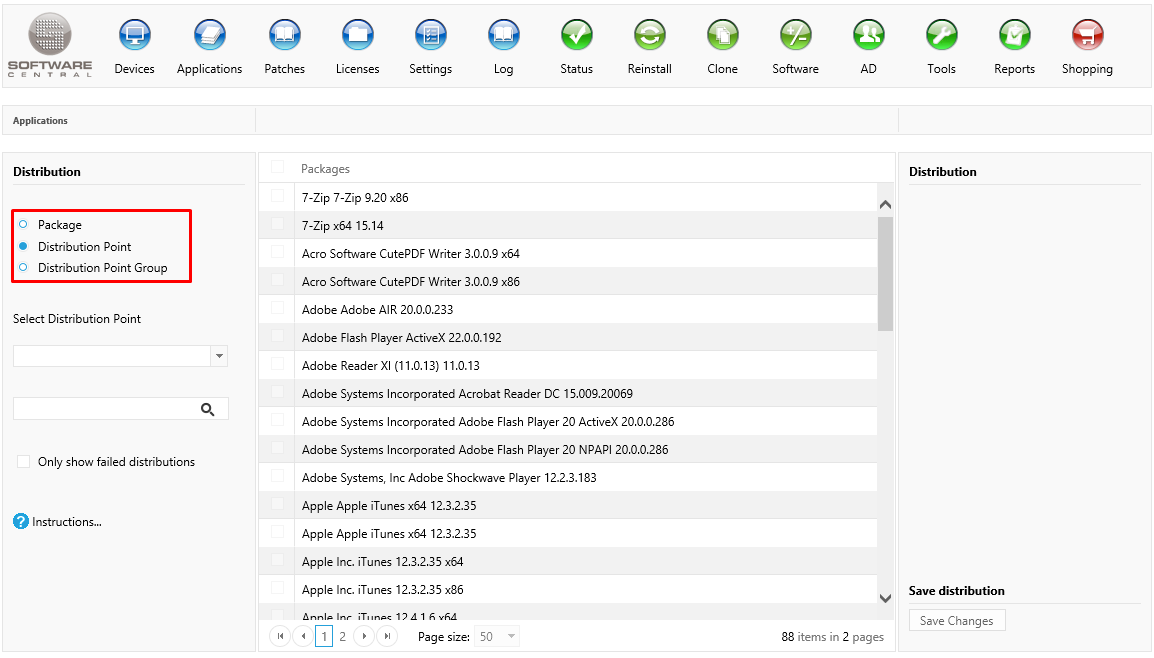Open the Clone tool icon
This screenshot has width=1154, height=658.
click(x=722, y=37)
